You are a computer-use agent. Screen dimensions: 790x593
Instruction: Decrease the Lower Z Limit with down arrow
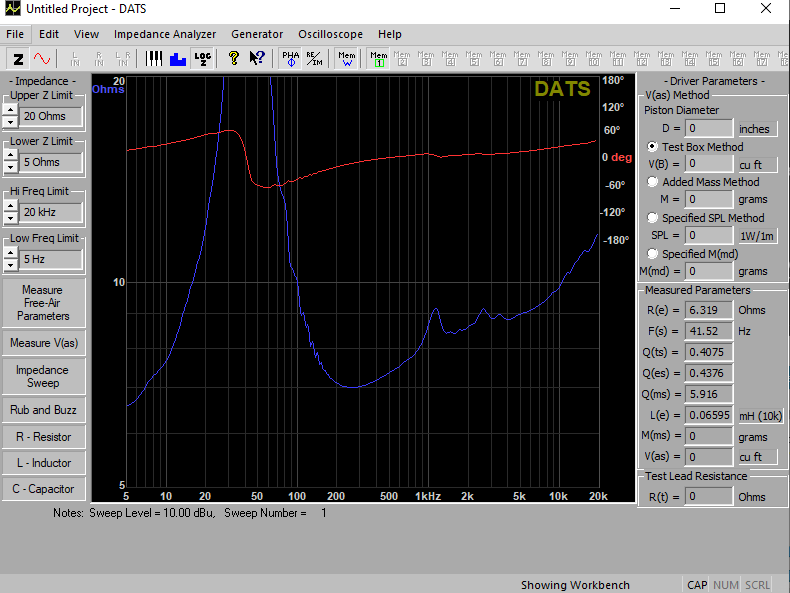(11, 168)
